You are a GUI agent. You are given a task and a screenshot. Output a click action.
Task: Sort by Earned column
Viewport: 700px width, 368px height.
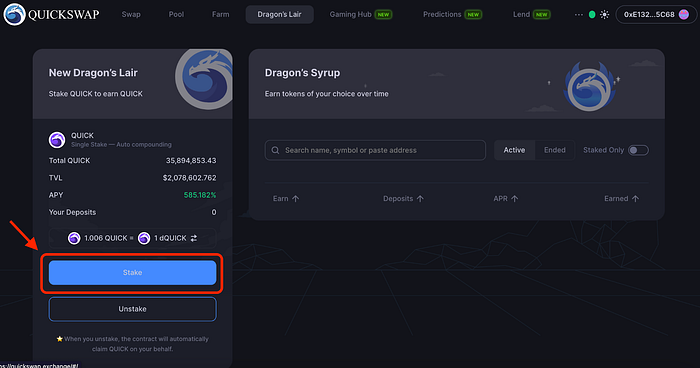coord(621,199)
